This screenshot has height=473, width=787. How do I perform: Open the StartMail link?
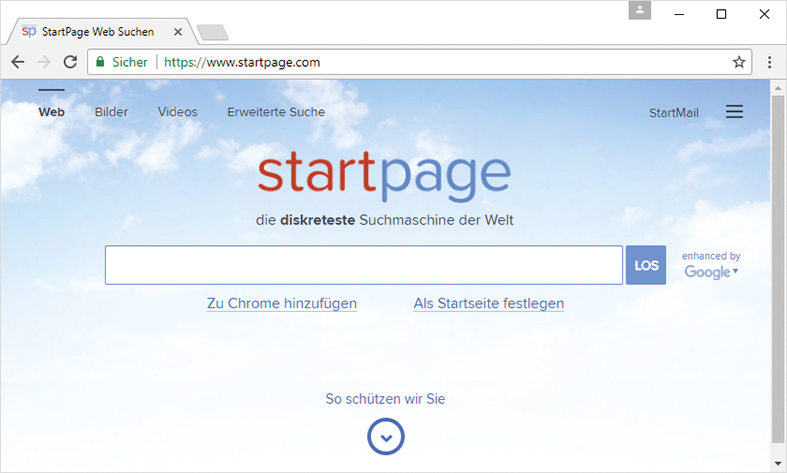(x=674, y=112)
